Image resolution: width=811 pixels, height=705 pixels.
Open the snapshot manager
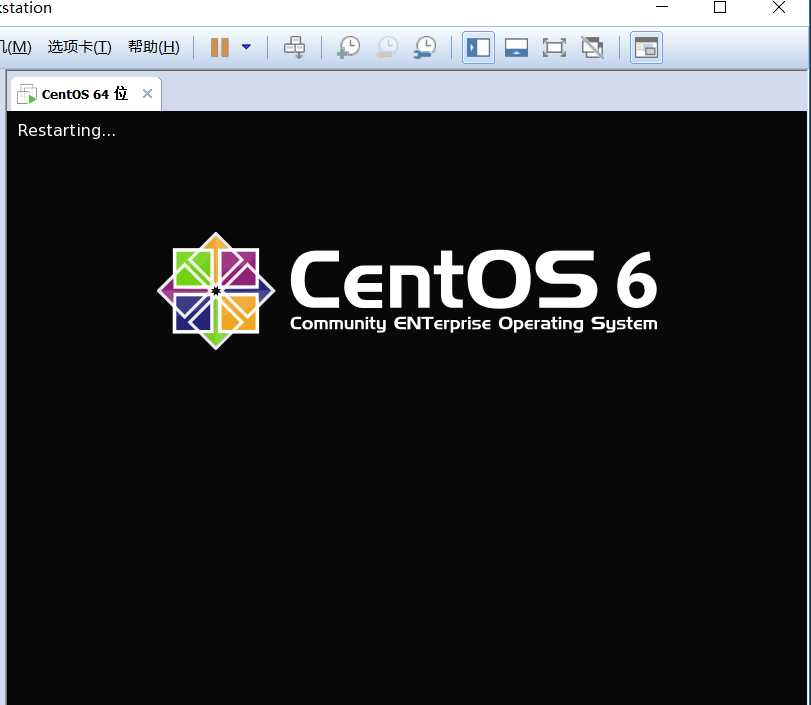[425, 47]
